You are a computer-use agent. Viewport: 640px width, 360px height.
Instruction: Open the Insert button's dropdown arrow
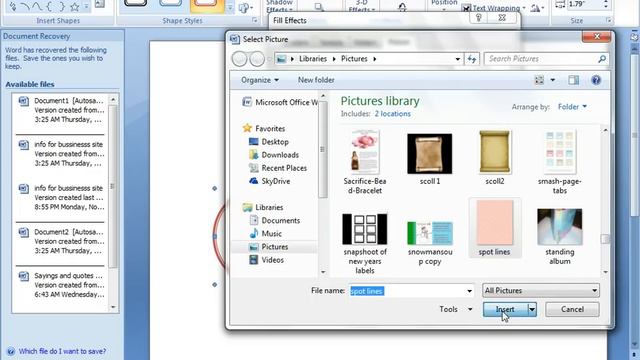coord(532,309)
